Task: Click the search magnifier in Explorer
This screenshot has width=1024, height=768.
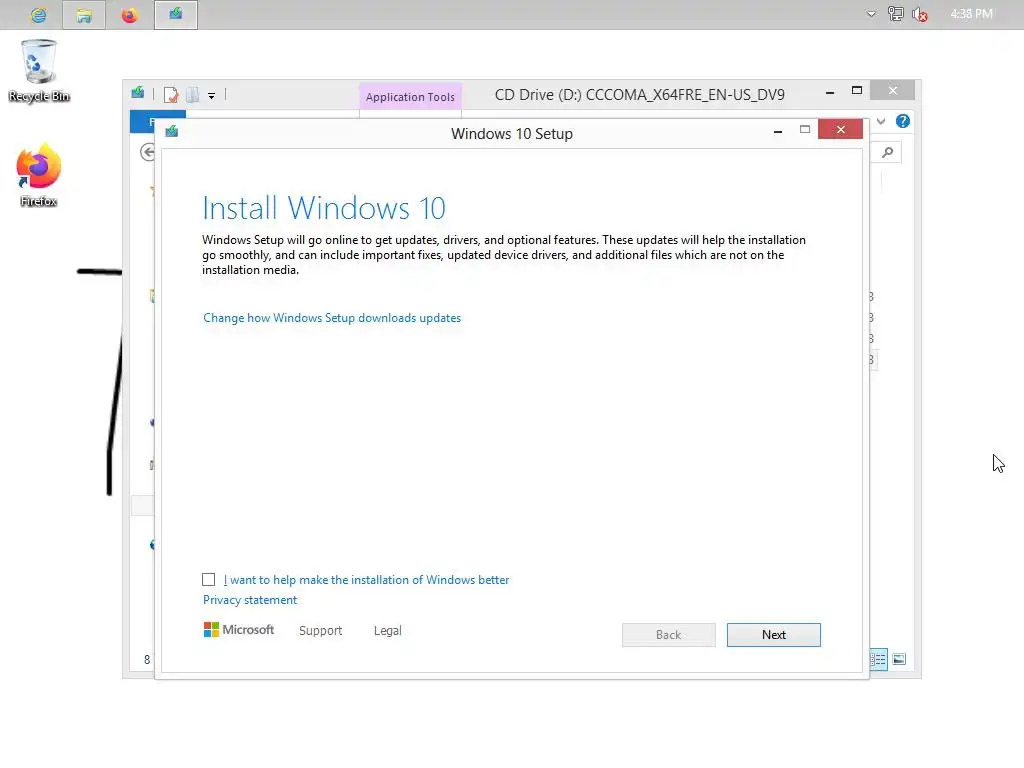Action: (x=887, y=152)
